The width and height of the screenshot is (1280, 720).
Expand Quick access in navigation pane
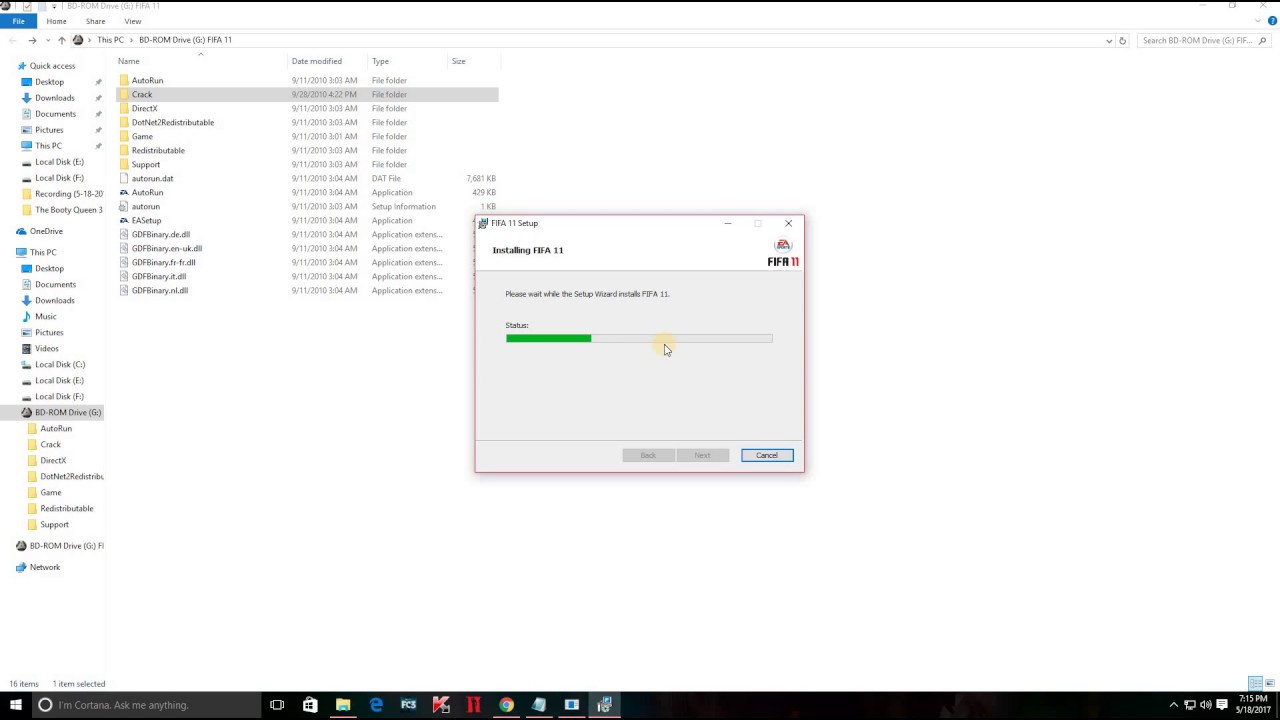click(x=52, y=66)
